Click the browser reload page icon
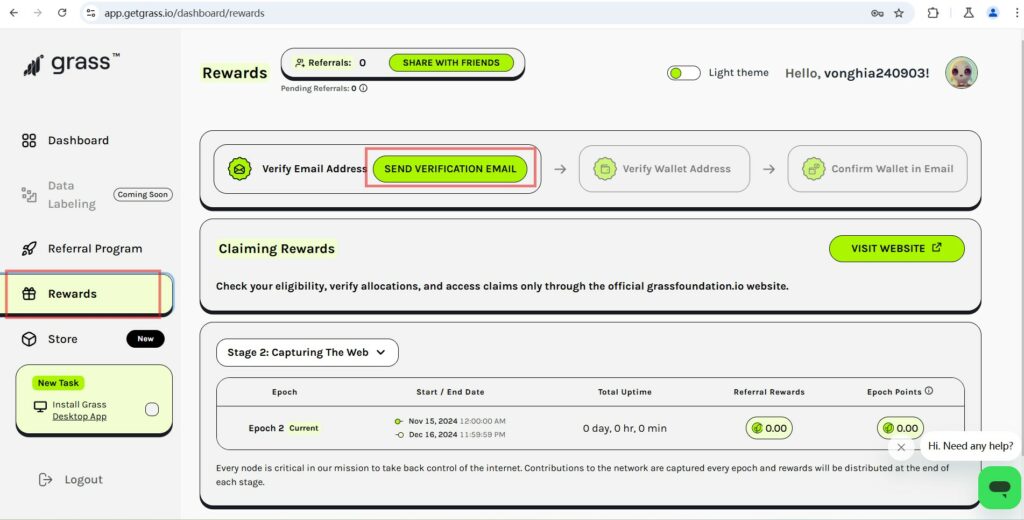Viewport: 1024px width, 520px height. [x=62, y=13]
